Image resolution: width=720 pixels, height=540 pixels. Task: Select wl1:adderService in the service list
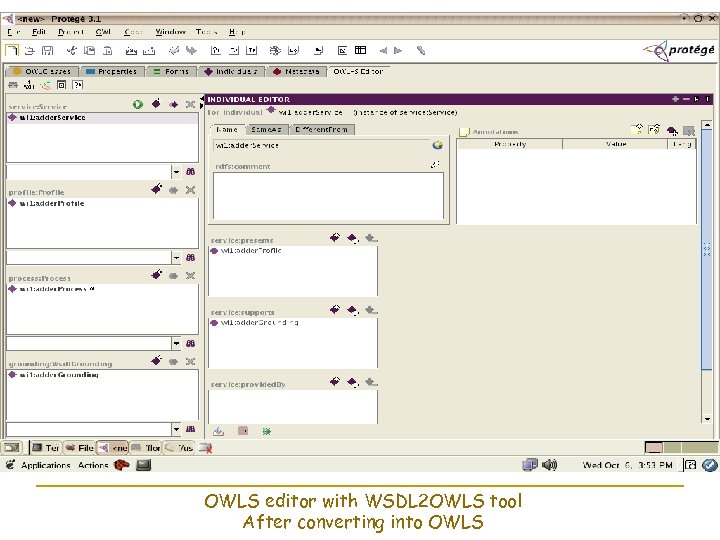(102, 118)
